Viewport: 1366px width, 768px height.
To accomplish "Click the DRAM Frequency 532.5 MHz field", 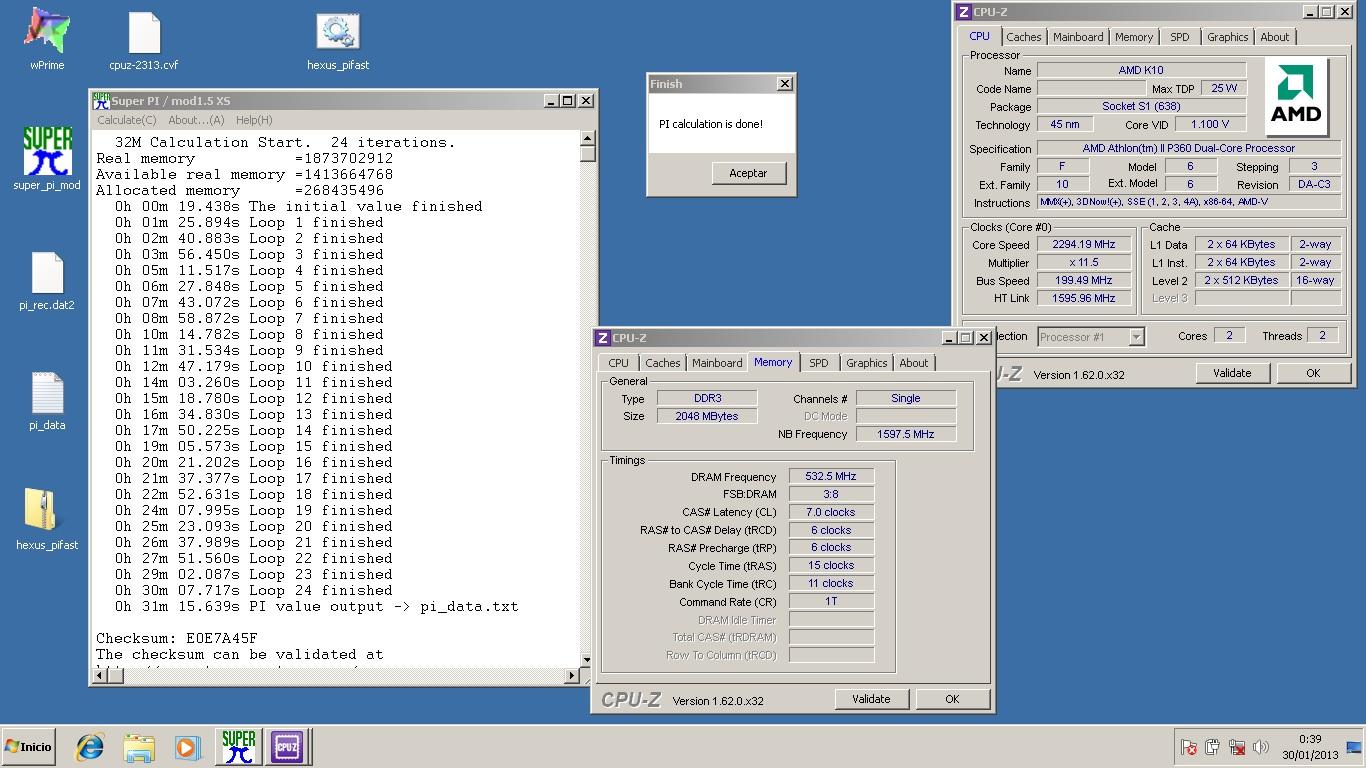I will (x=831, y=477).
